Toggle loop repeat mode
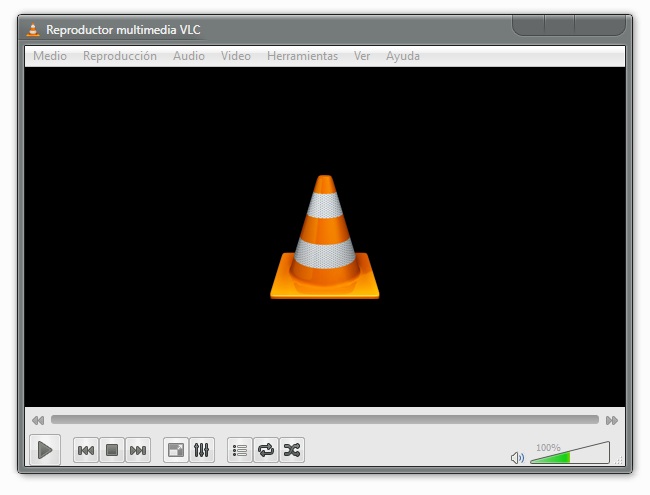Image resolution: width=650 pixels, height=495 pixels. pos(266,450)
